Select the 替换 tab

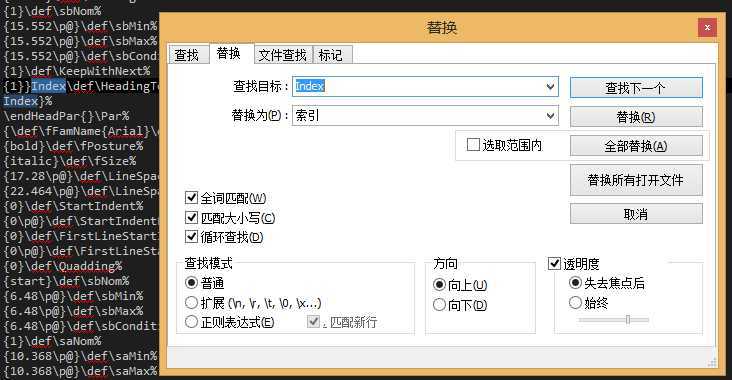pyautogui.click(x=229, y=54)
